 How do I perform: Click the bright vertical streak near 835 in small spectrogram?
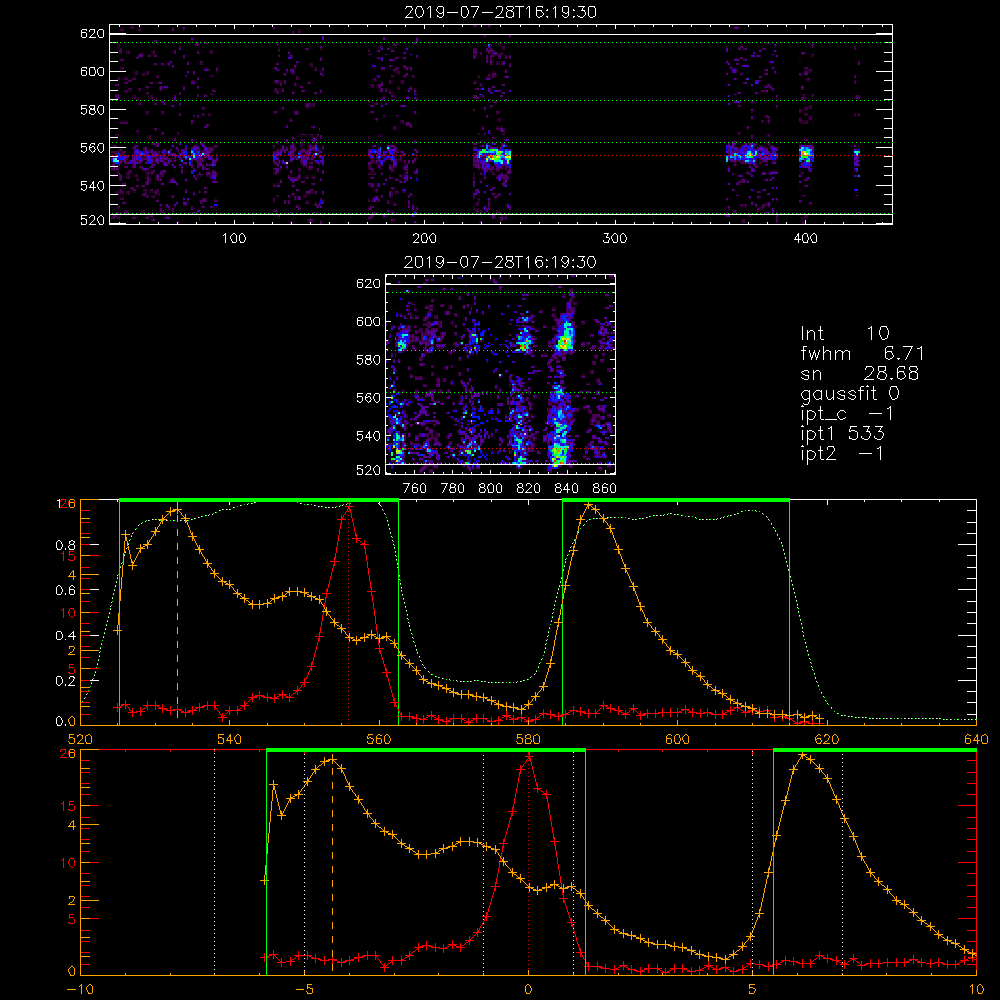coord(560,427)
